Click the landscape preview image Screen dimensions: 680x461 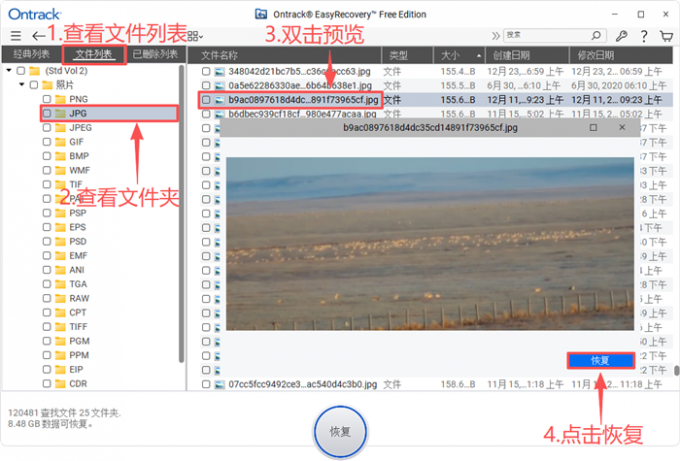coord(430,244)
